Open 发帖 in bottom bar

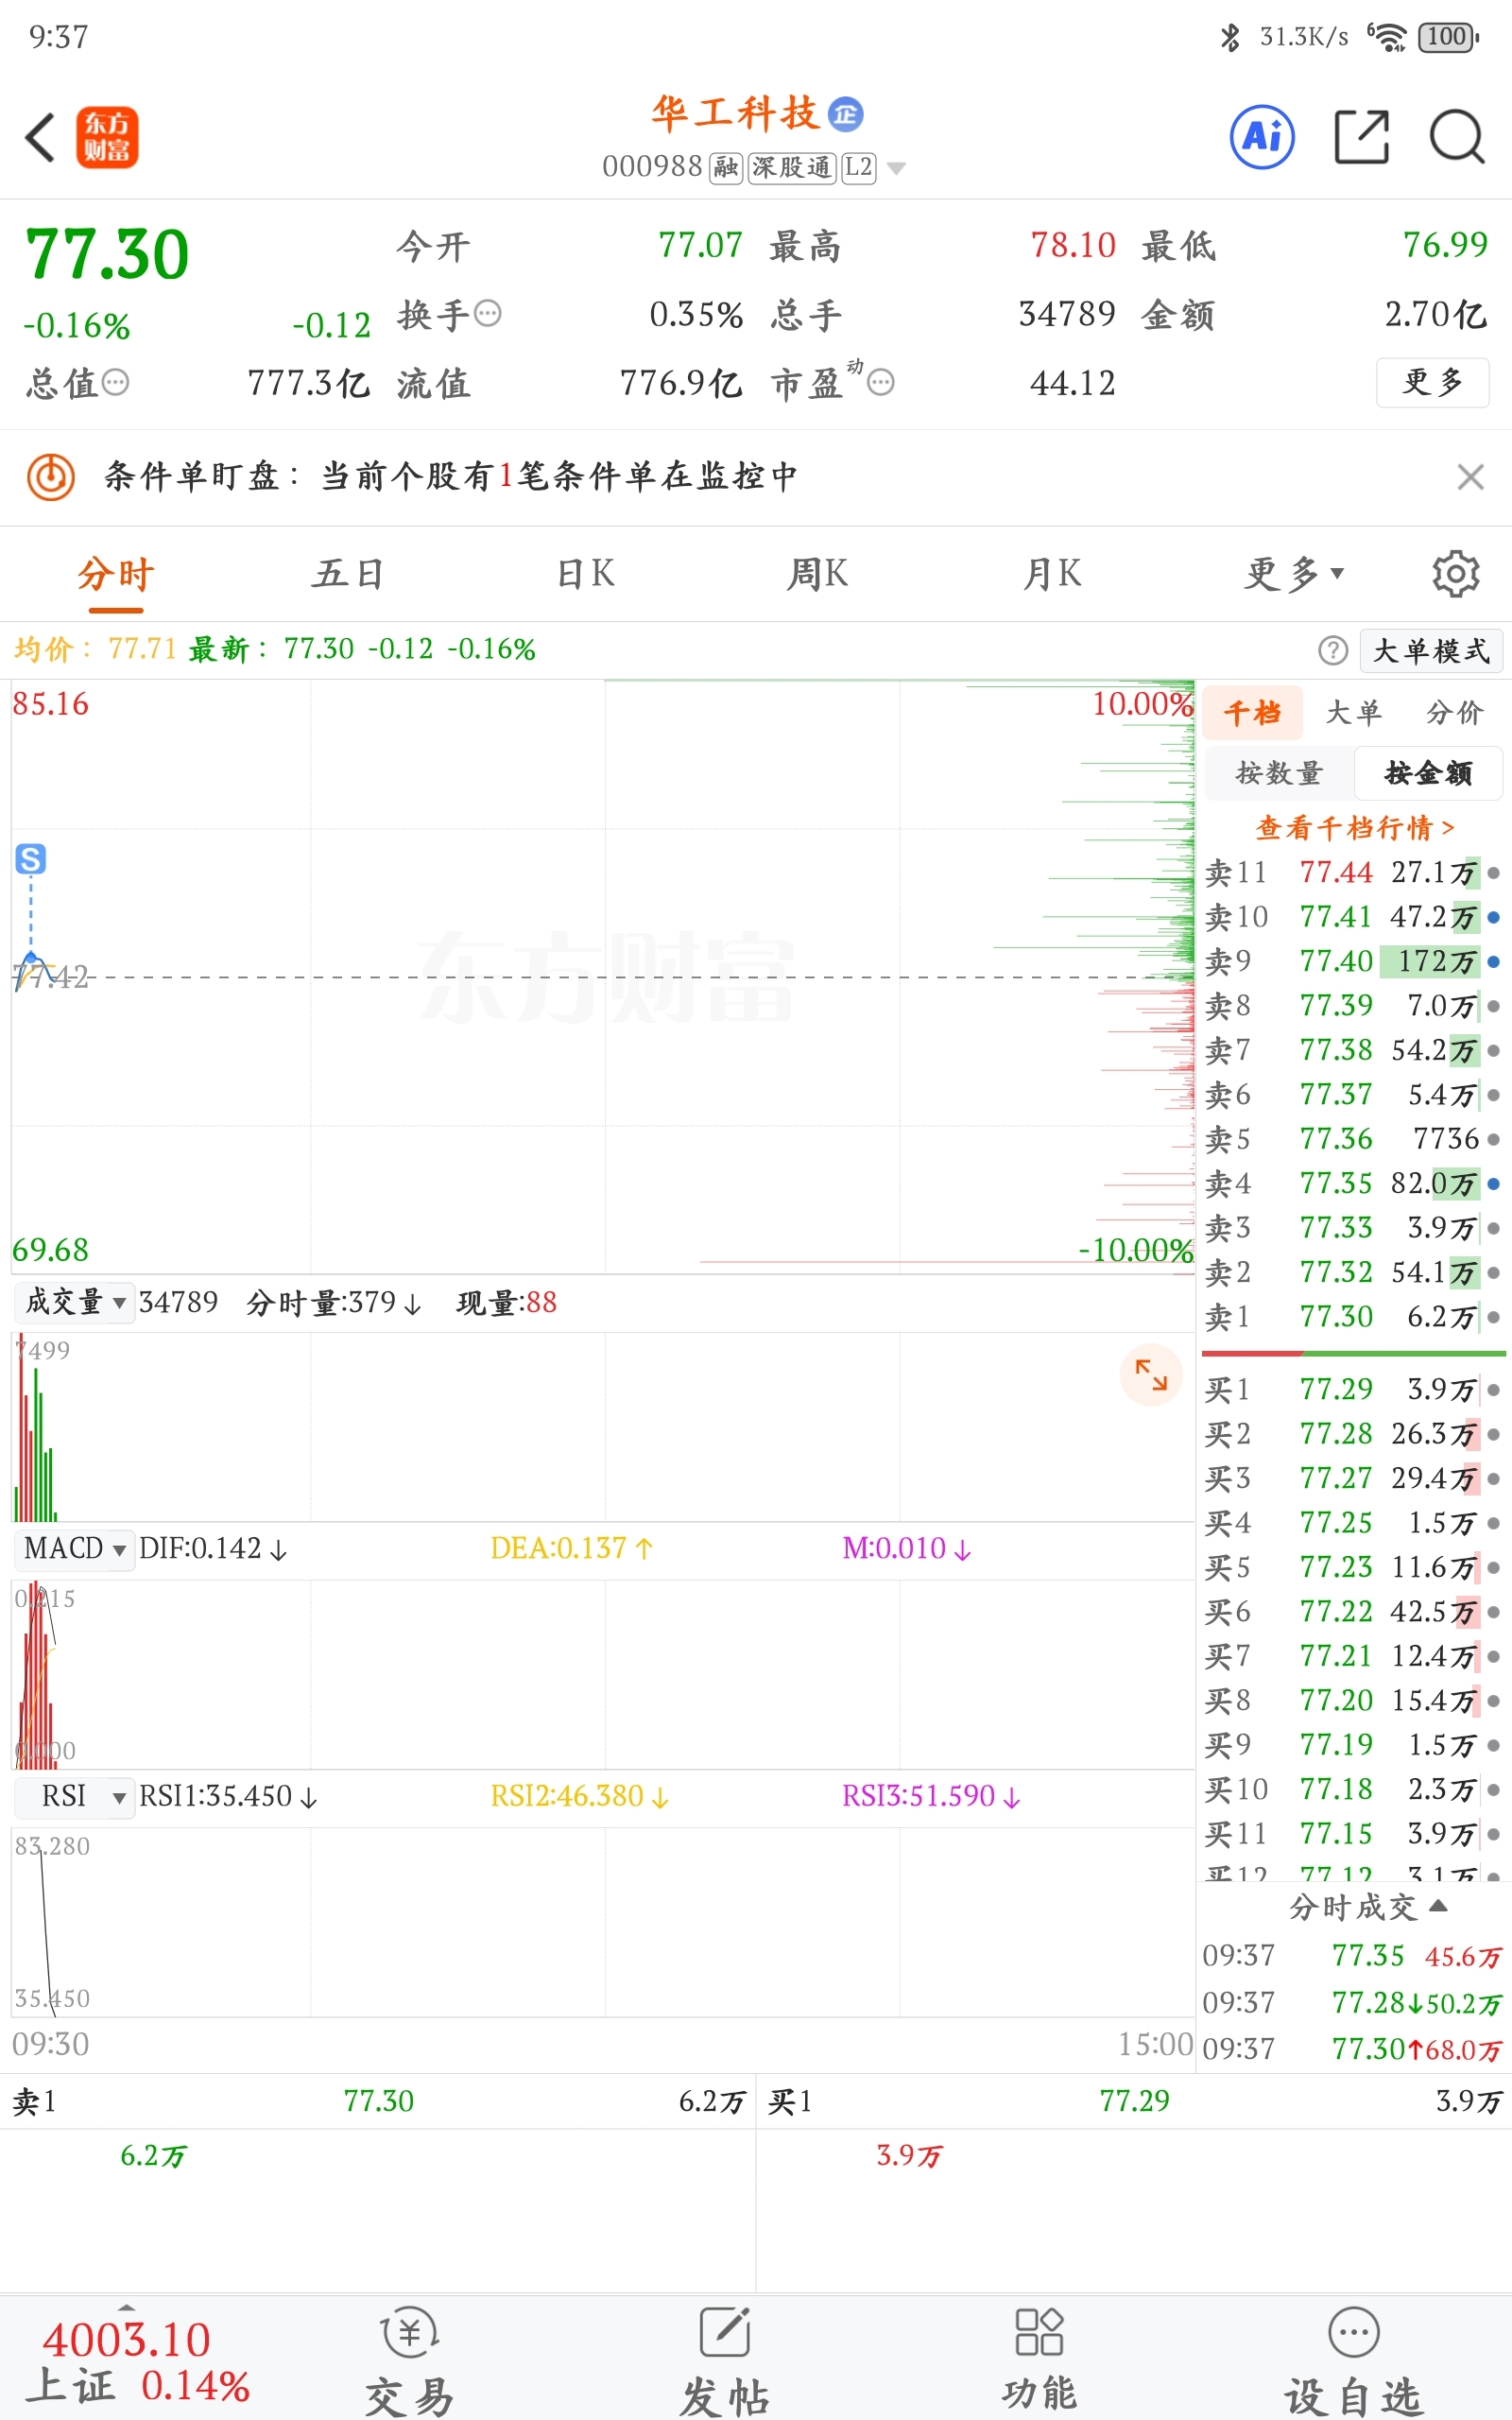[x=725, y=2362]
